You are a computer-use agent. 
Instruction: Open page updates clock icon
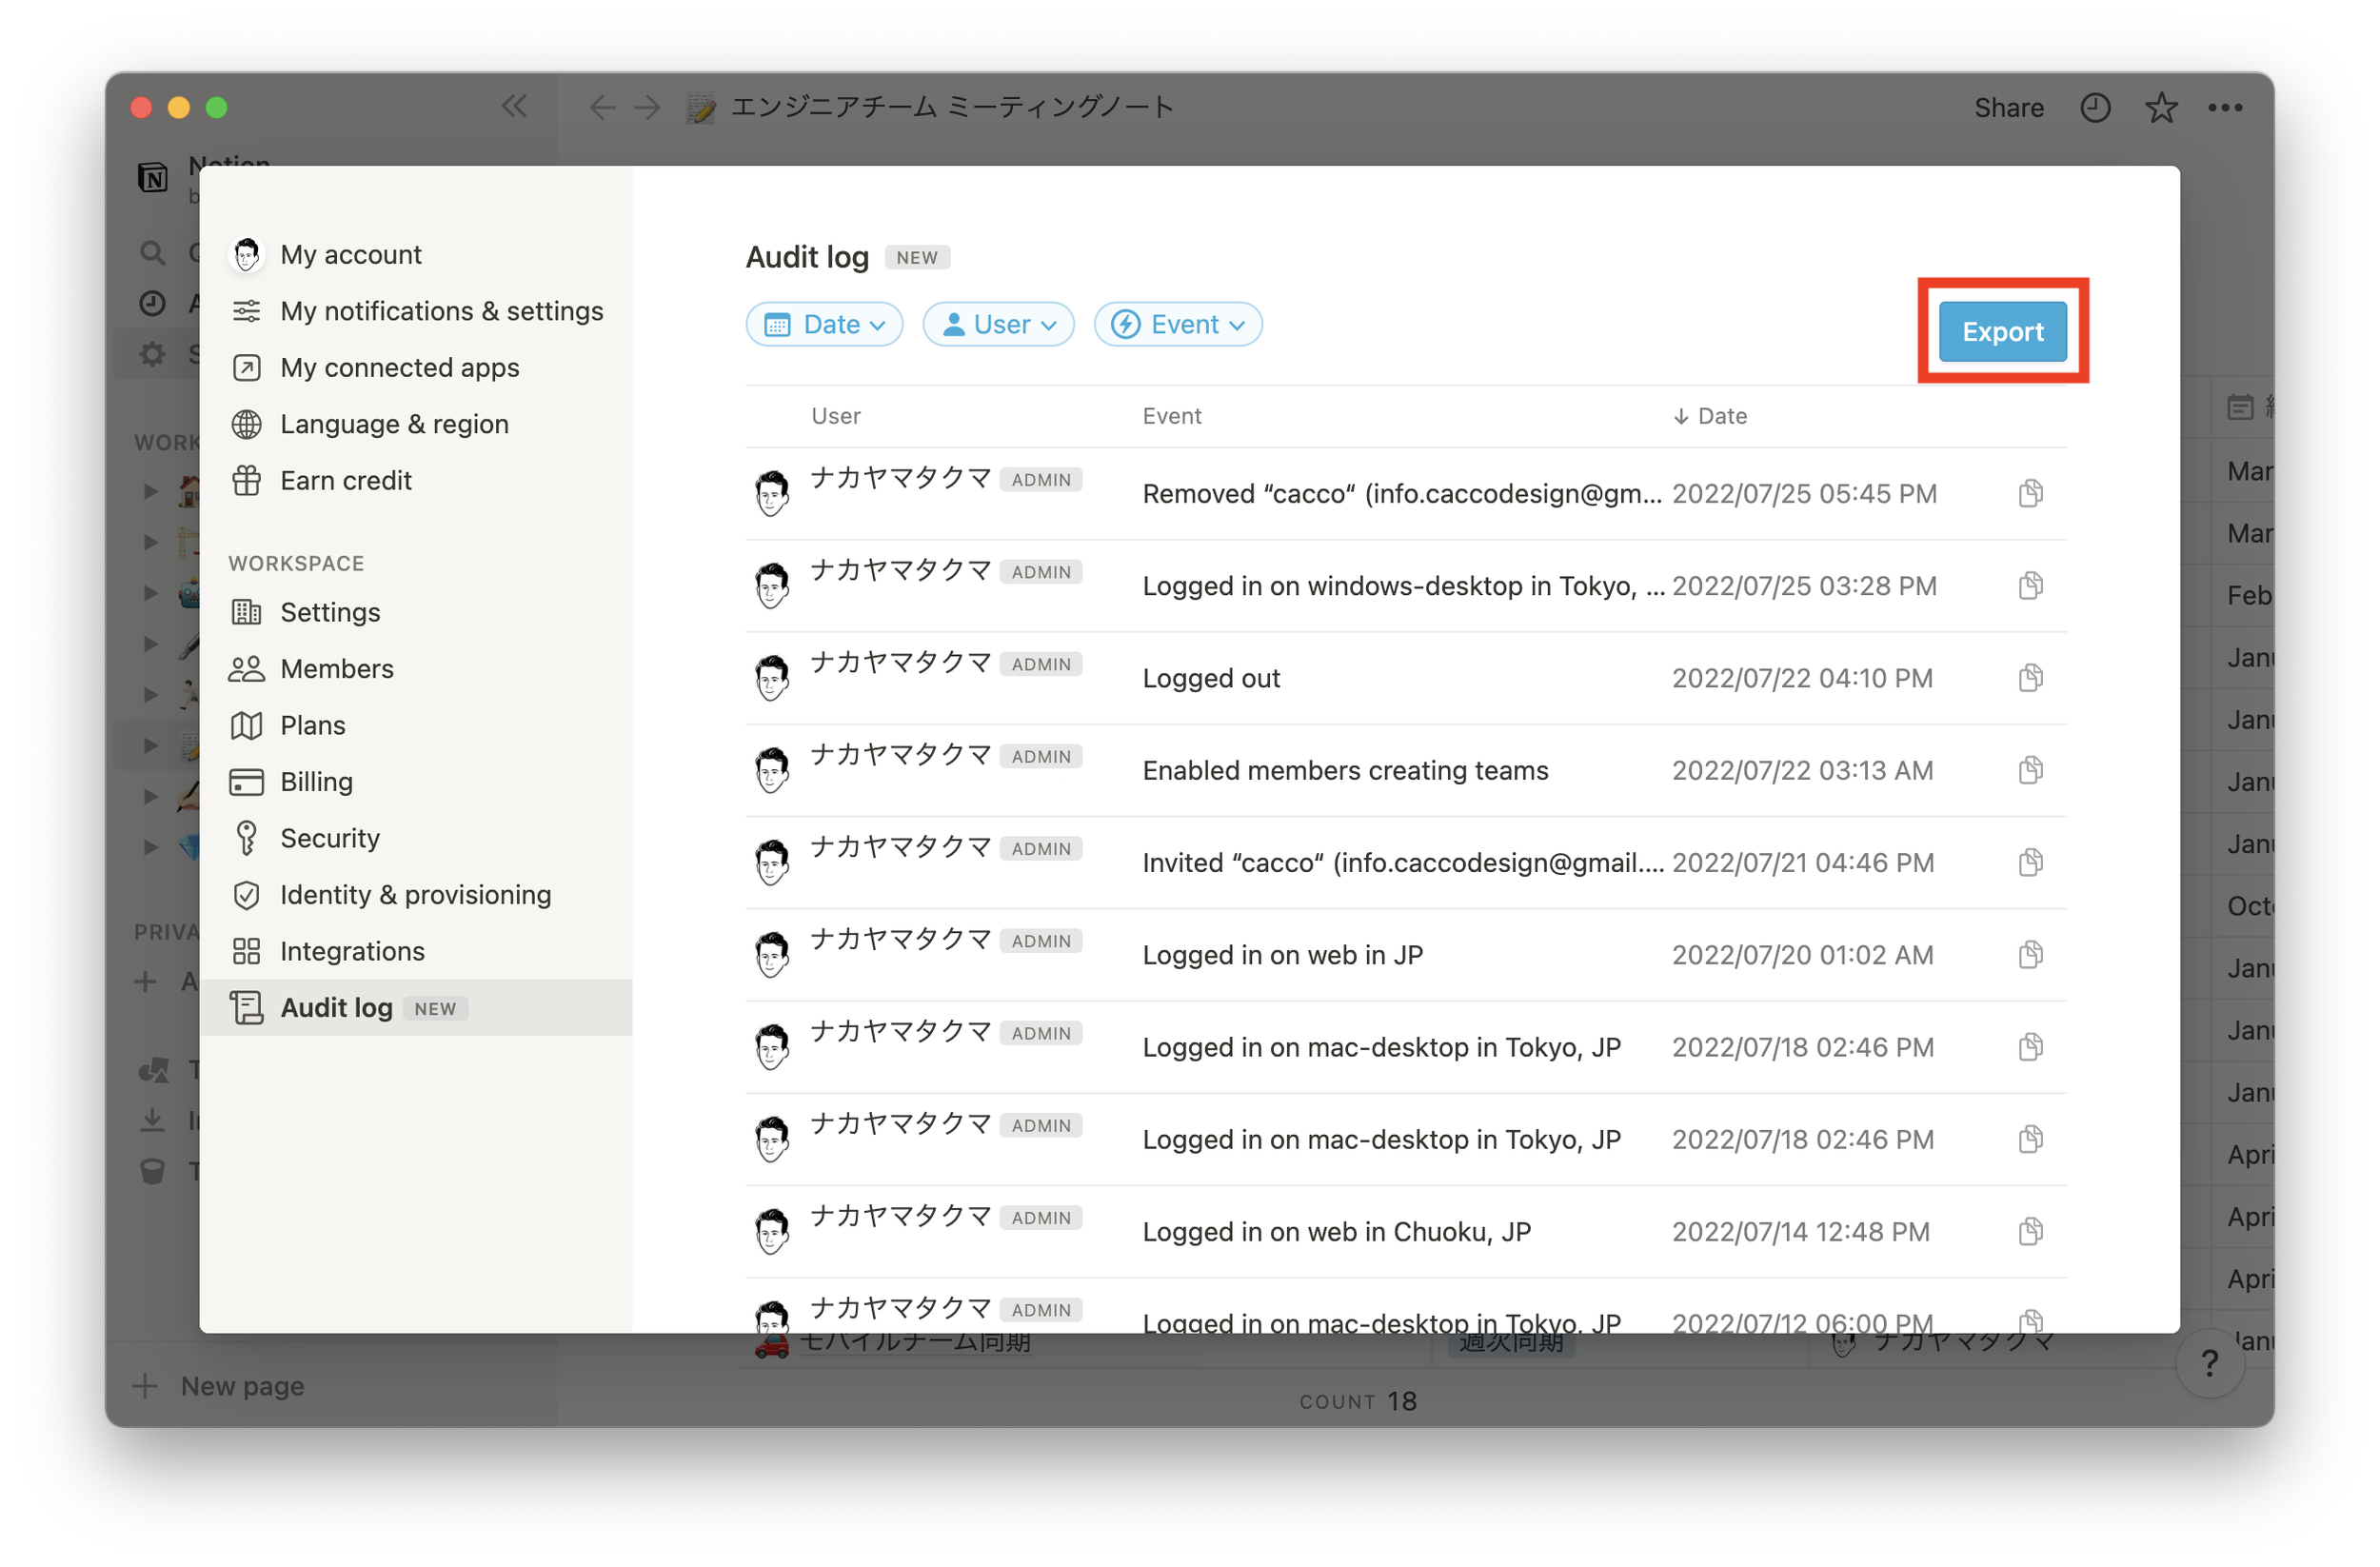pos(2095,107)
